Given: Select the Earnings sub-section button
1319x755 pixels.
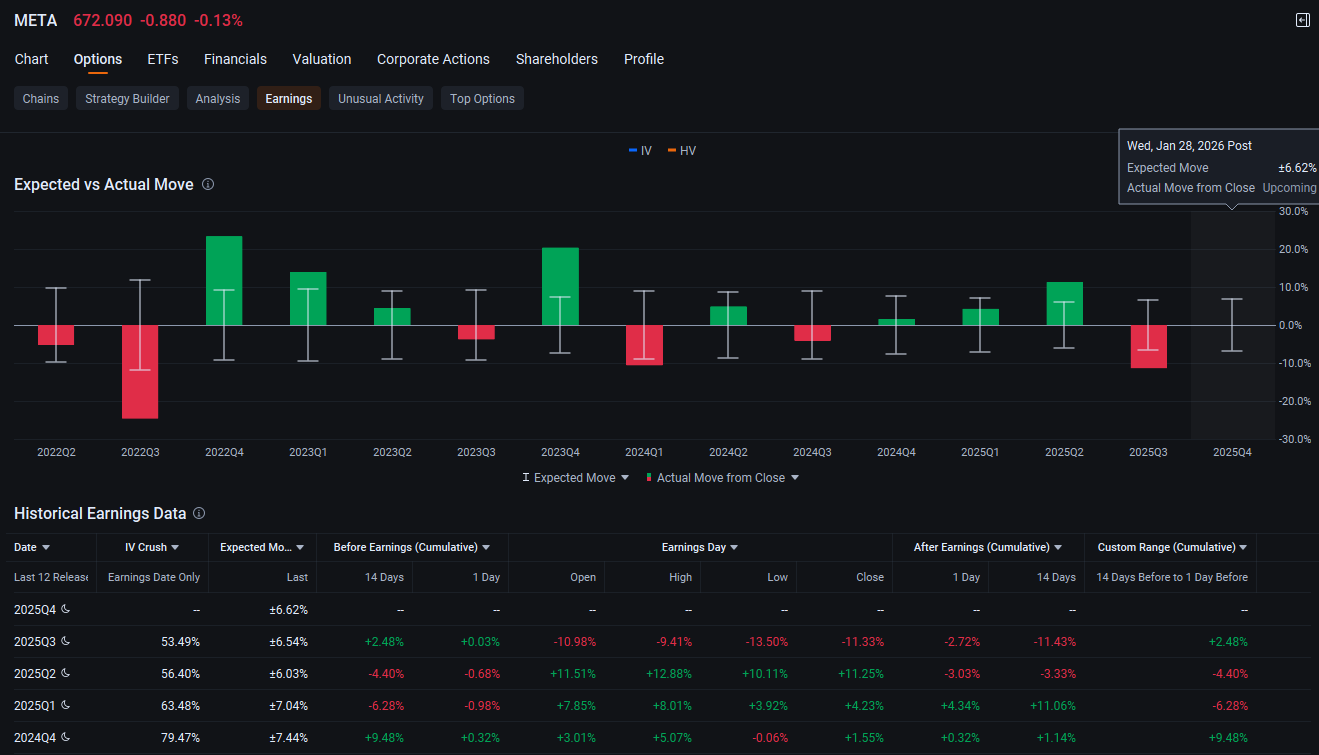Looking at the screenshot, I should pos(289,98).
